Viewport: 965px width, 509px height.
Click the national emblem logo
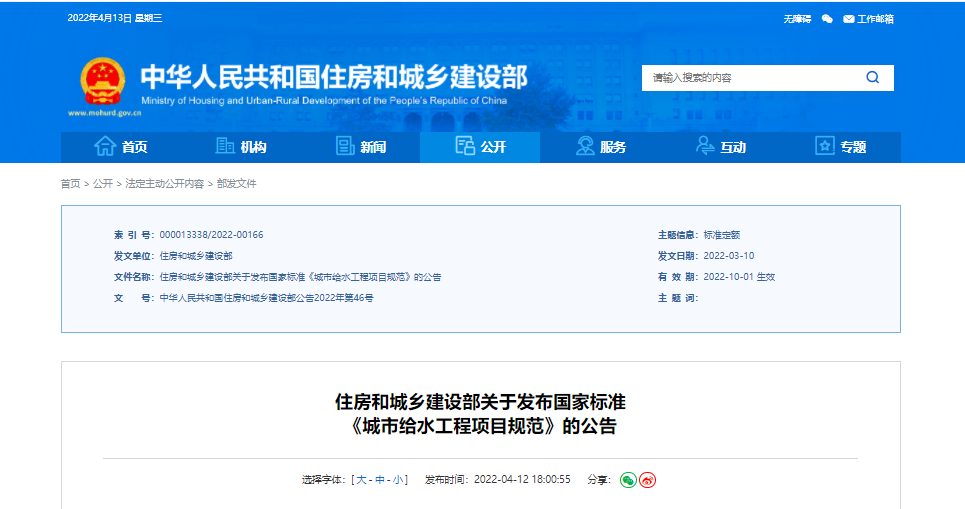coord(103,82)
